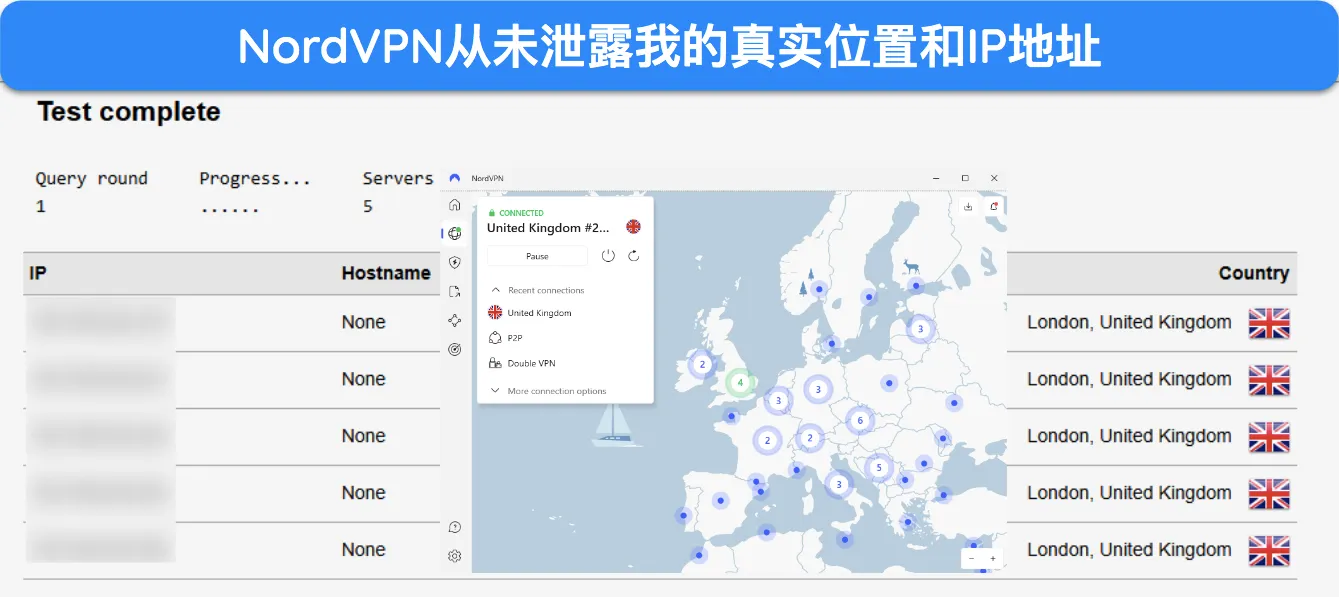1339x597 pixels.
Task: Select the server dot over Norway
Action: coord(819,289)
